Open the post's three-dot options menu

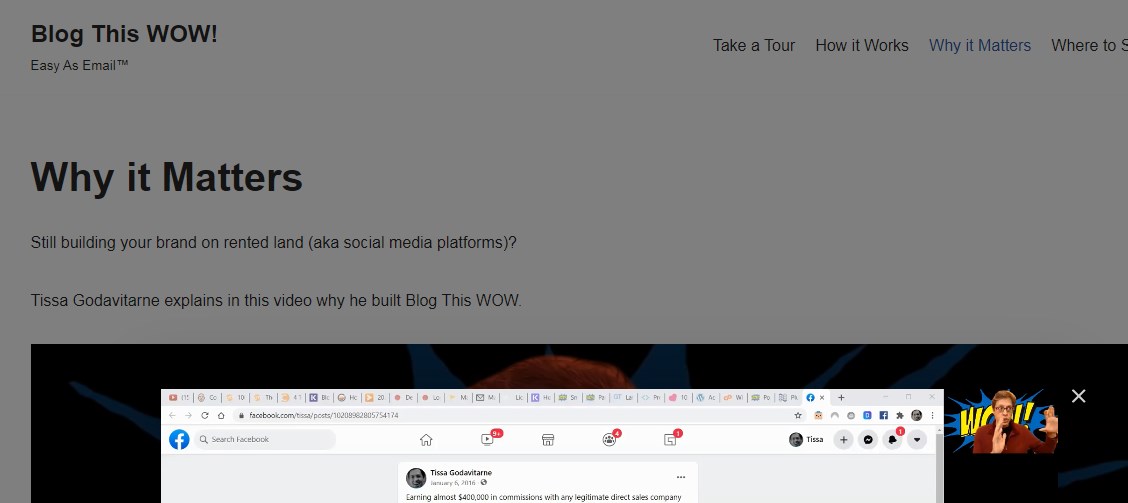click(681, 477)
